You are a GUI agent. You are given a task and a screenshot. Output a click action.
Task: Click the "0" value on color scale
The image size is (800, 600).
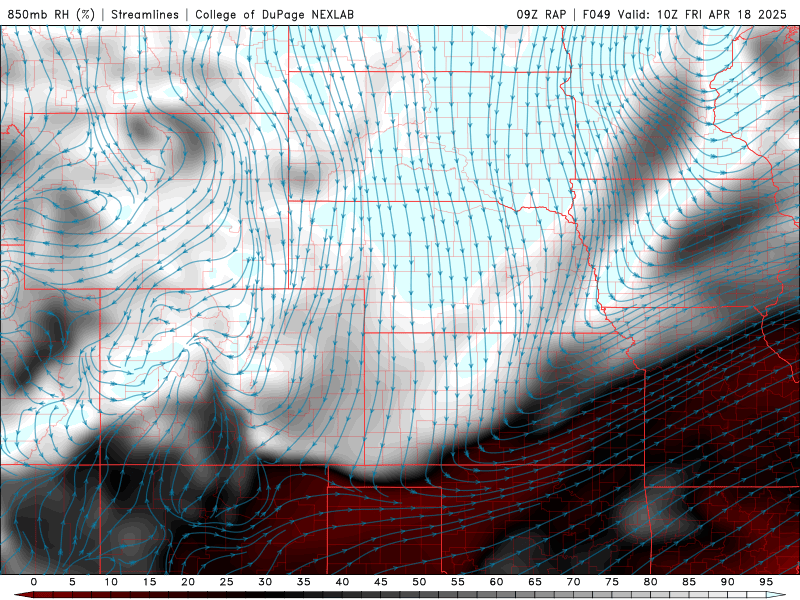pyautogui.click(x=34, y=582)
